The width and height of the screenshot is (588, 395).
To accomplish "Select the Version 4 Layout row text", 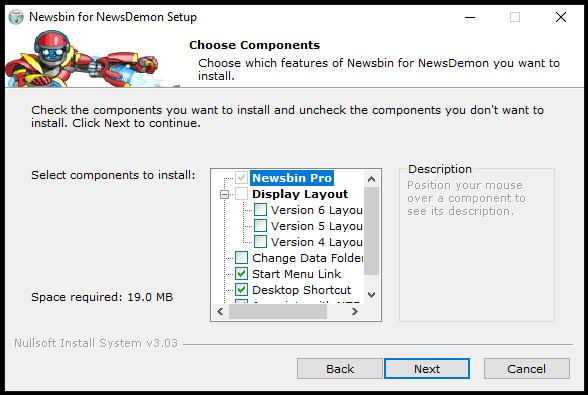I will coord(316,242).
